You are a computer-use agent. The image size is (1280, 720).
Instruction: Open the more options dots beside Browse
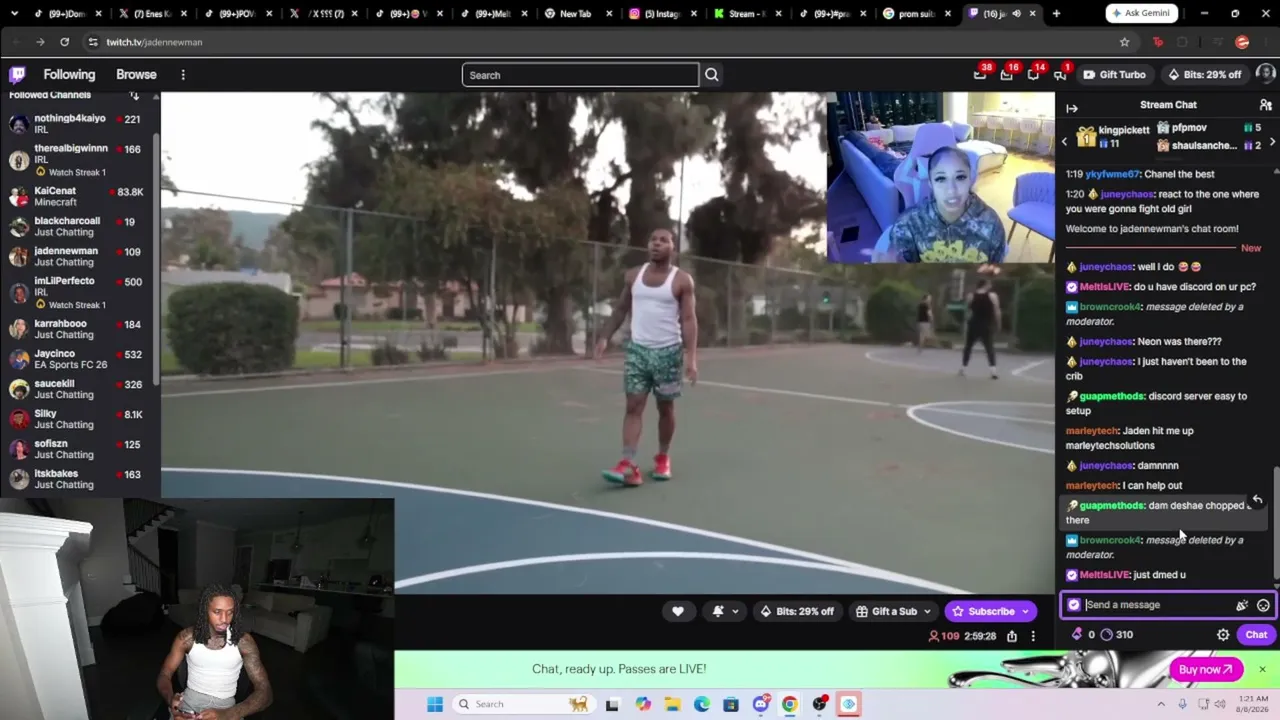(x=183, y=75)
